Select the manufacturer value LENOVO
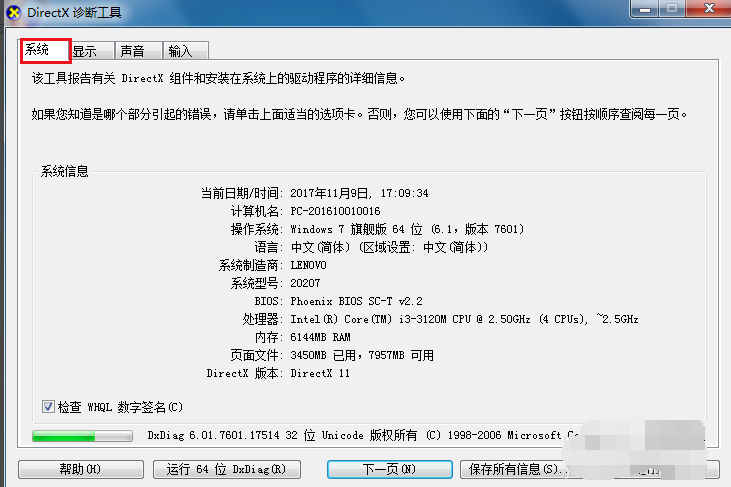This screenshot has width=731, height=487. [308, 265]
